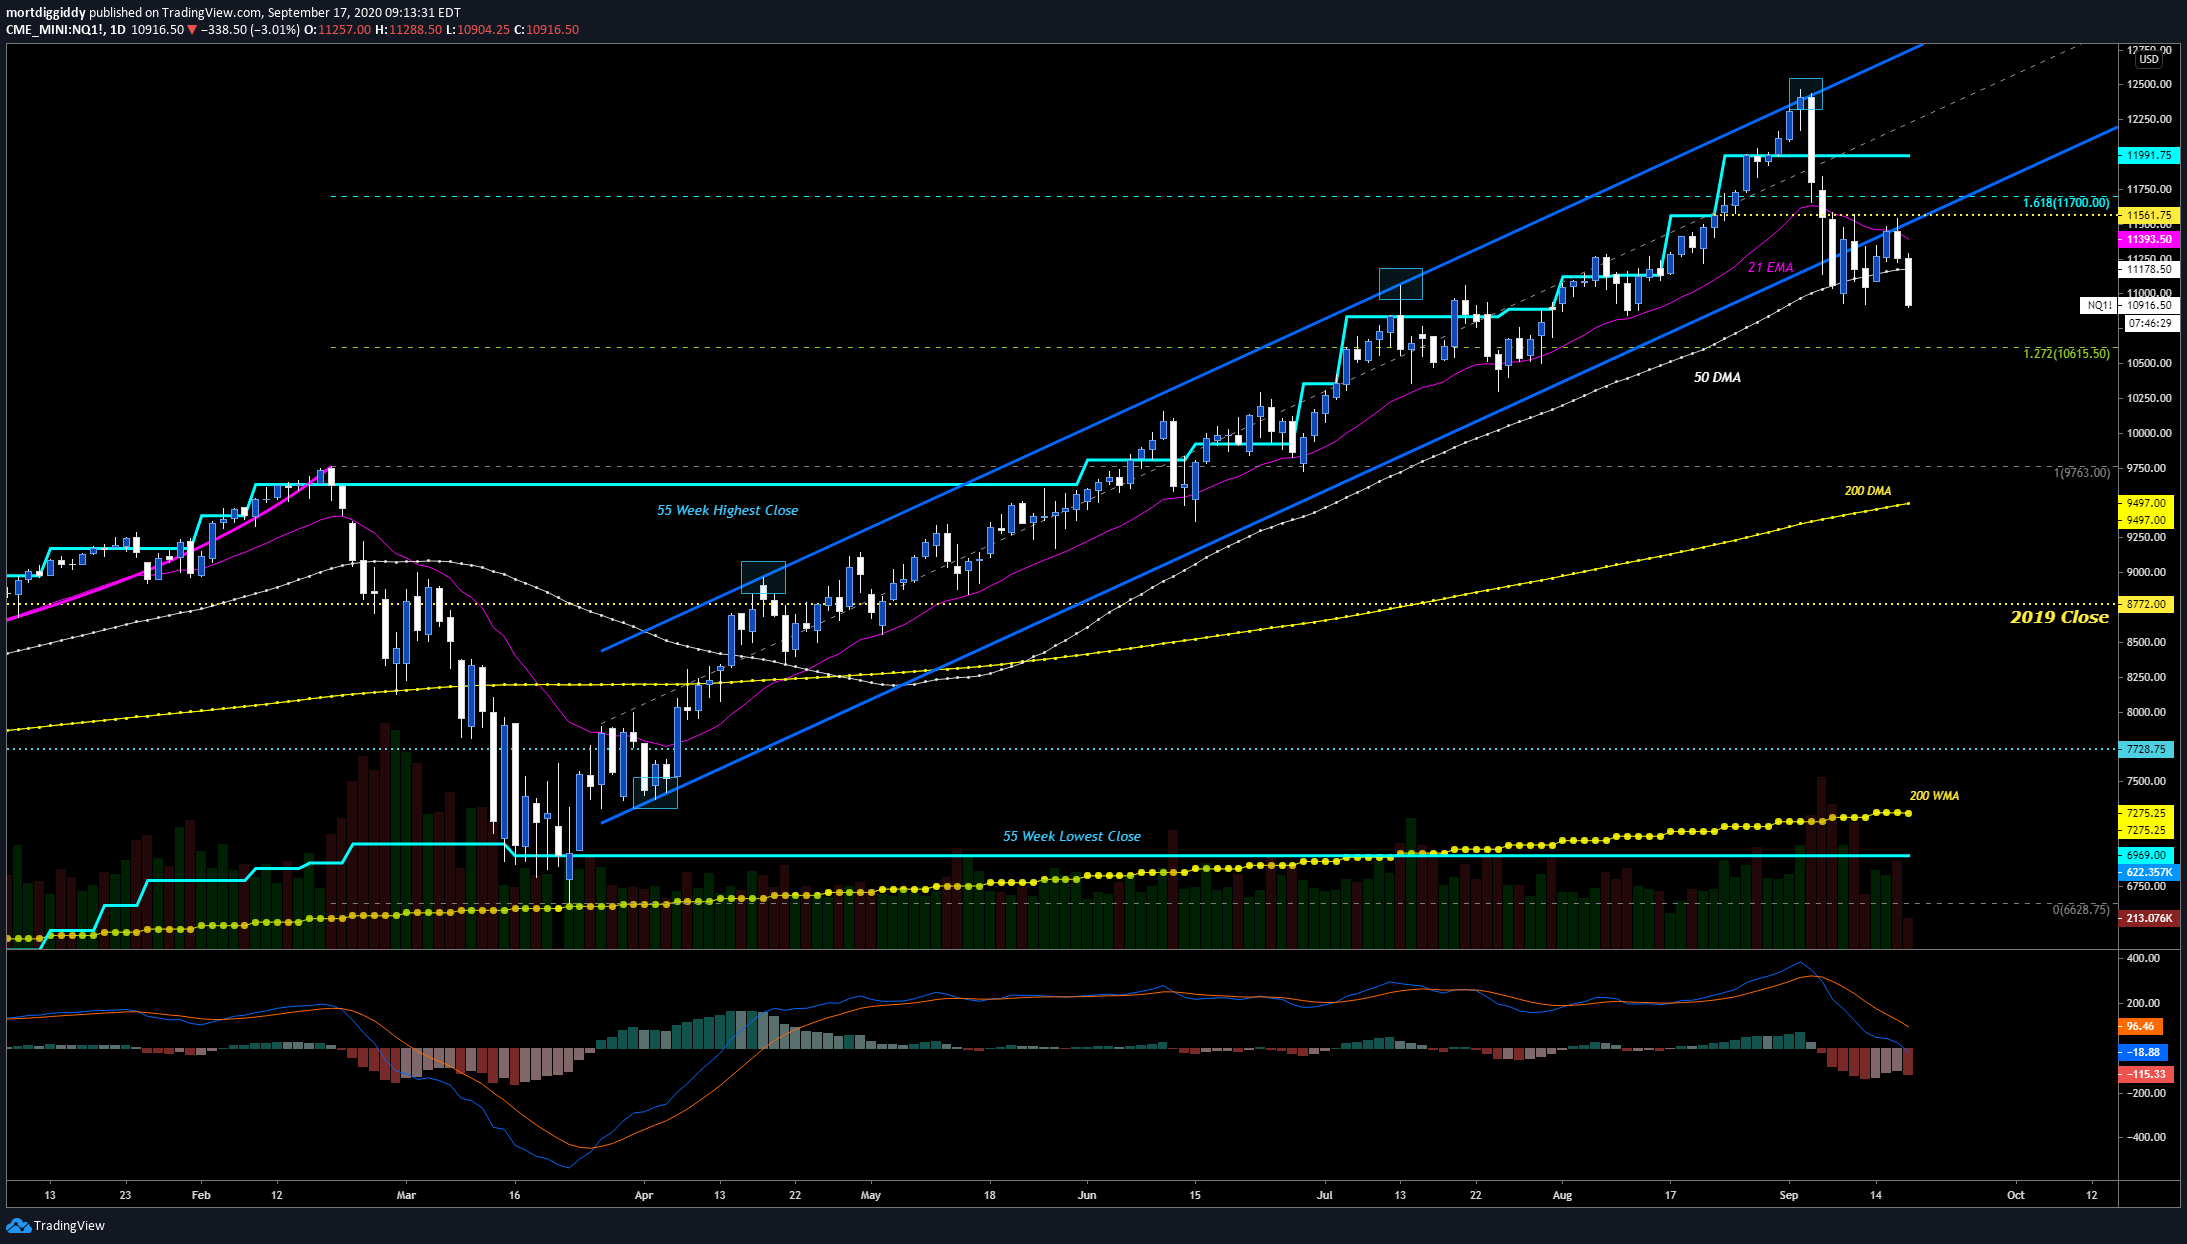Viewport: 2187px width, 1244px height.
Task: Click the 2019 Close annotation
Action: coord(2059,617)
